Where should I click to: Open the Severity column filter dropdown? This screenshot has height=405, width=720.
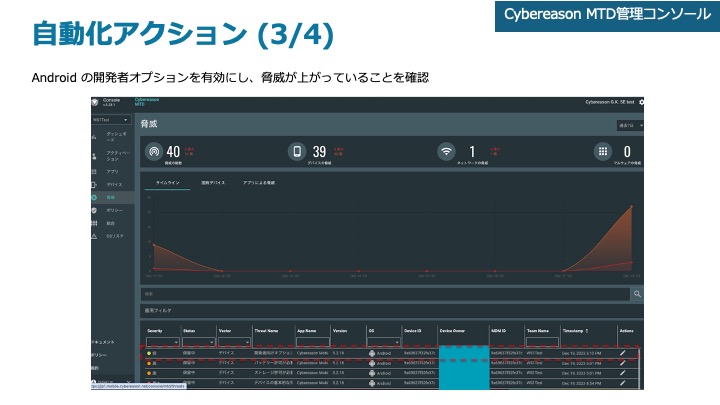click(x=163, y=342)
